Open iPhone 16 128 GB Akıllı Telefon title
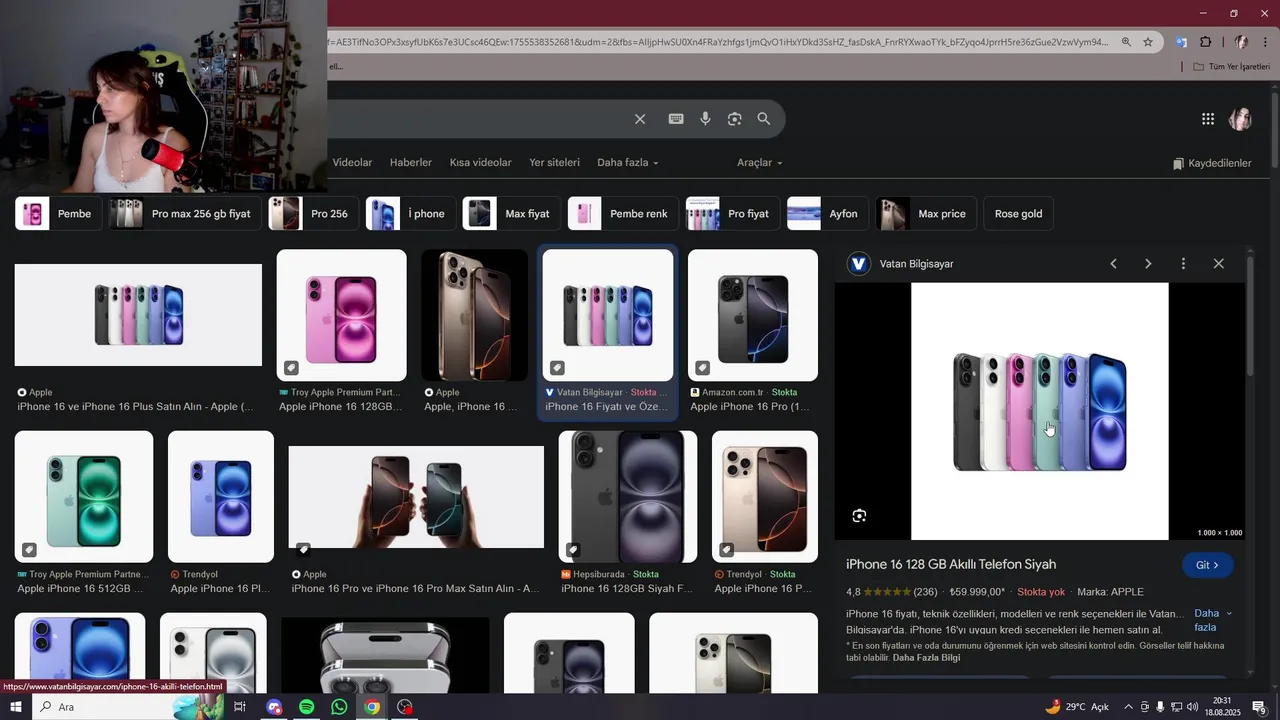The height and width of the screenshot is (720, 1280). coord(951,564)
